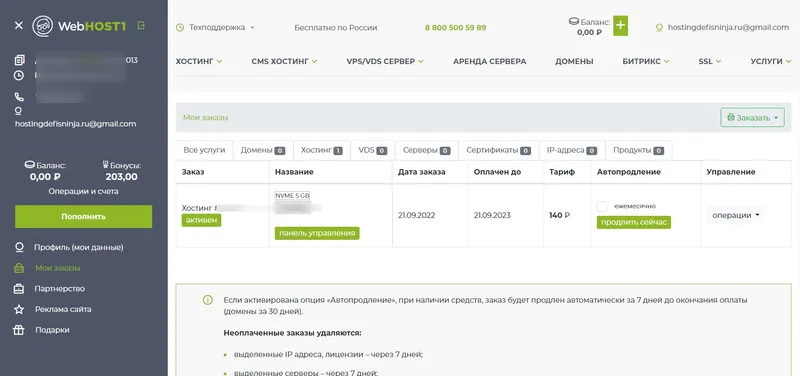The image size is (800, 376).
Task: Open Реклама сайта sidebar link
Action: (63, 309)
